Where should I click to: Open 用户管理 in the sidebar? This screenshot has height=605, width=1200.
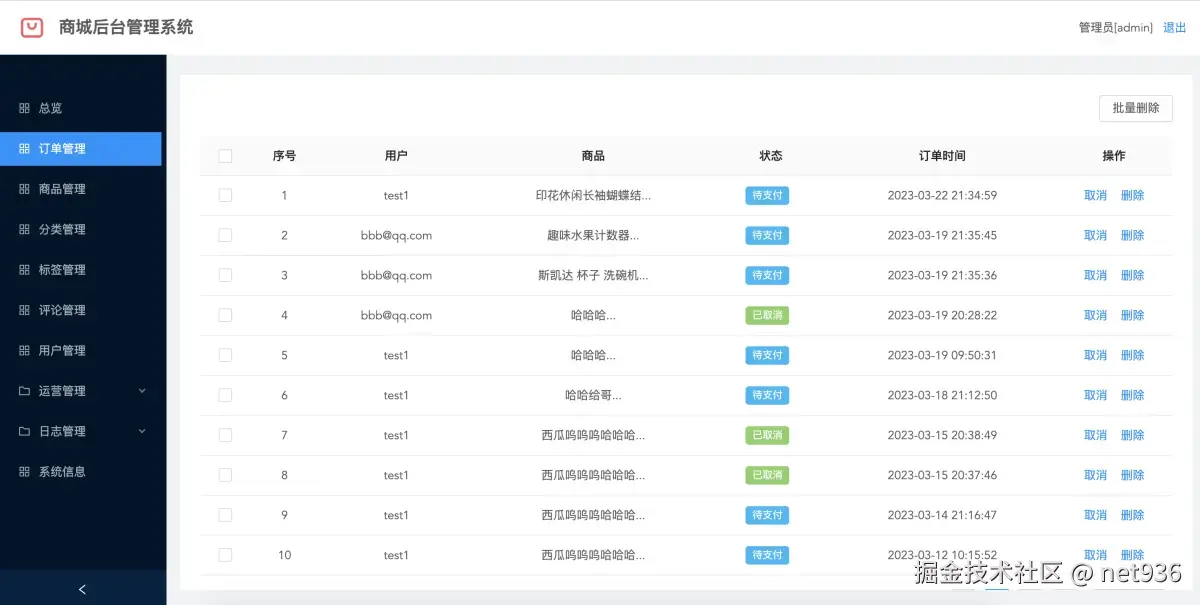click(81, 351)
